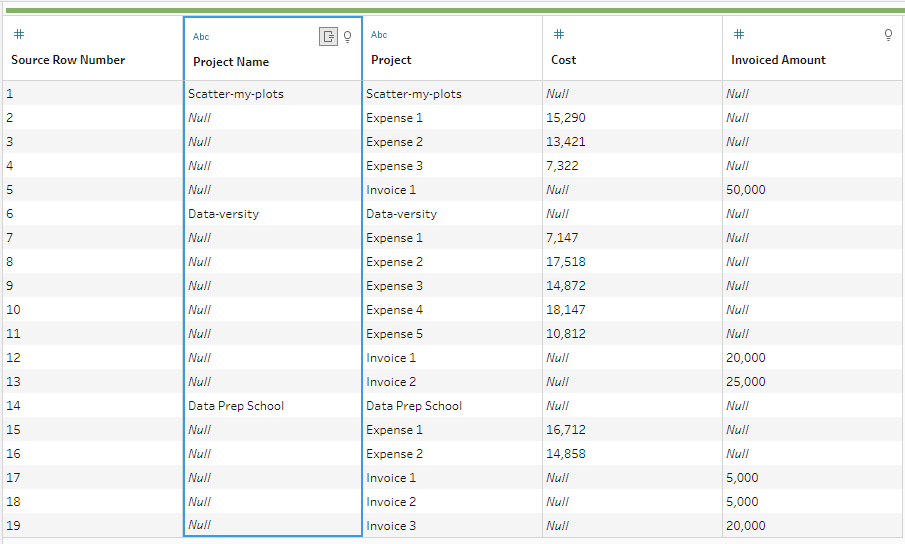Click the number type icon for Source Row Number
The height and width of the screenshot is (544, 905).
[x=17, y=35]
